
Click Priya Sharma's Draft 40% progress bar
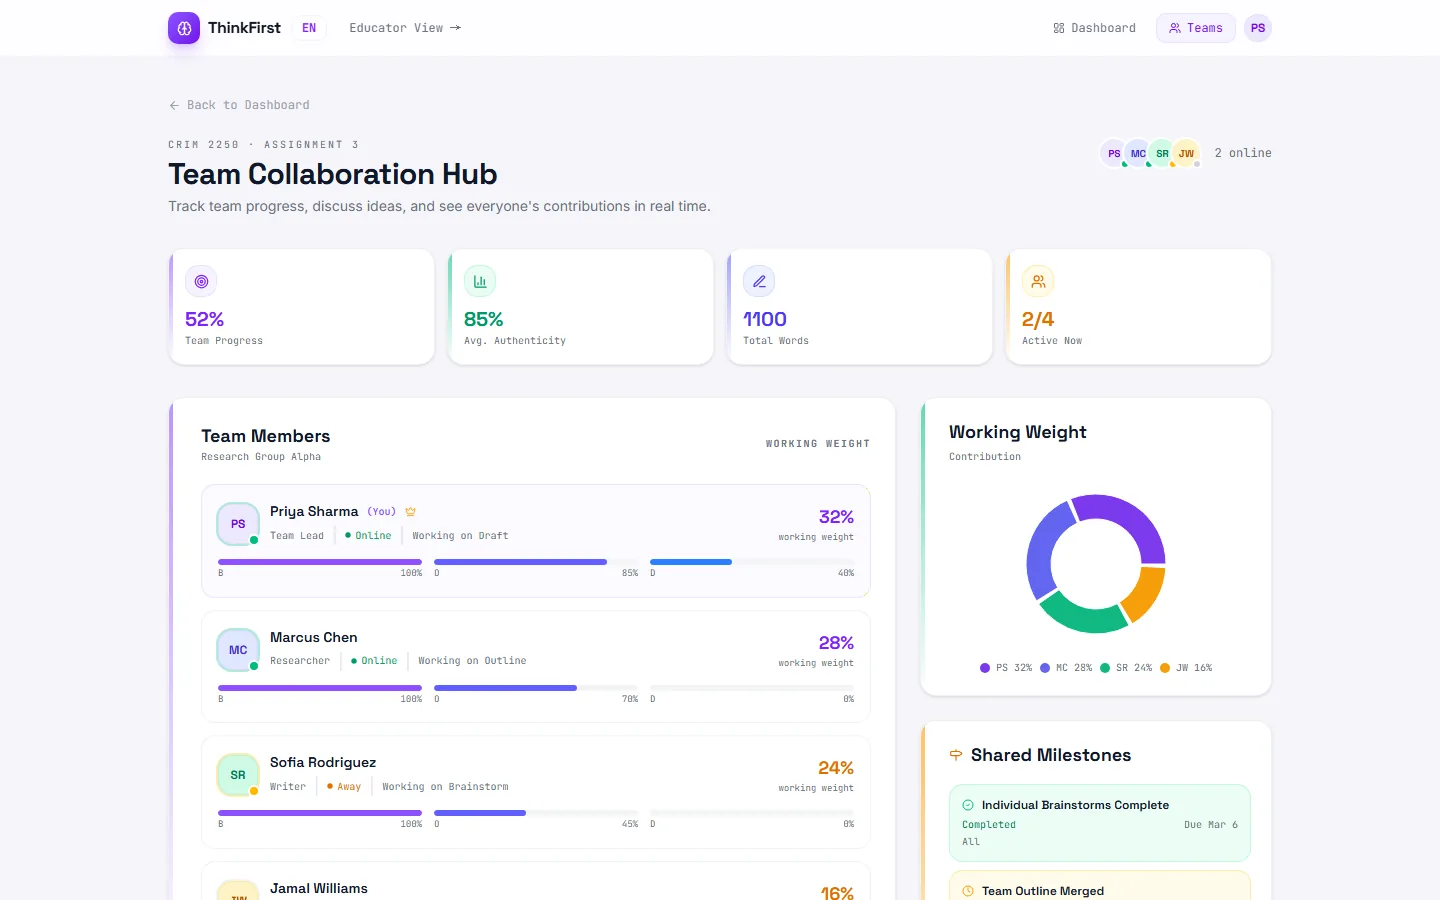(x=752, y=562)
